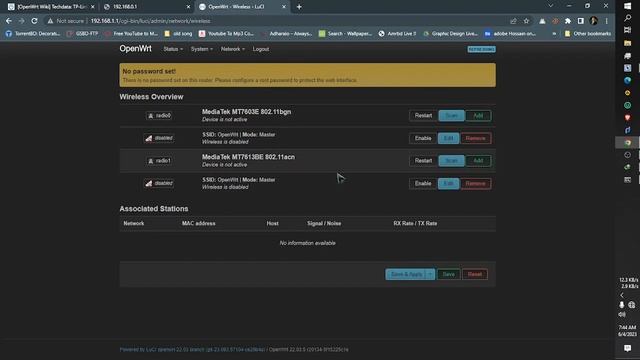Remove the OpenWrt SSID on radio1
Screen dimensions: 640x360
point(476,184)
